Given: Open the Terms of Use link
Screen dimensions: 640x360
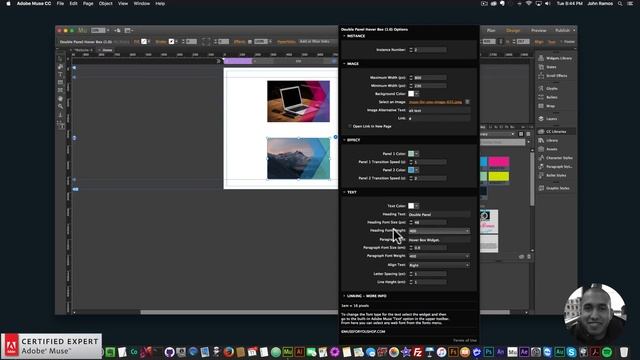Looking at the screenshot, I should (465, 340).
